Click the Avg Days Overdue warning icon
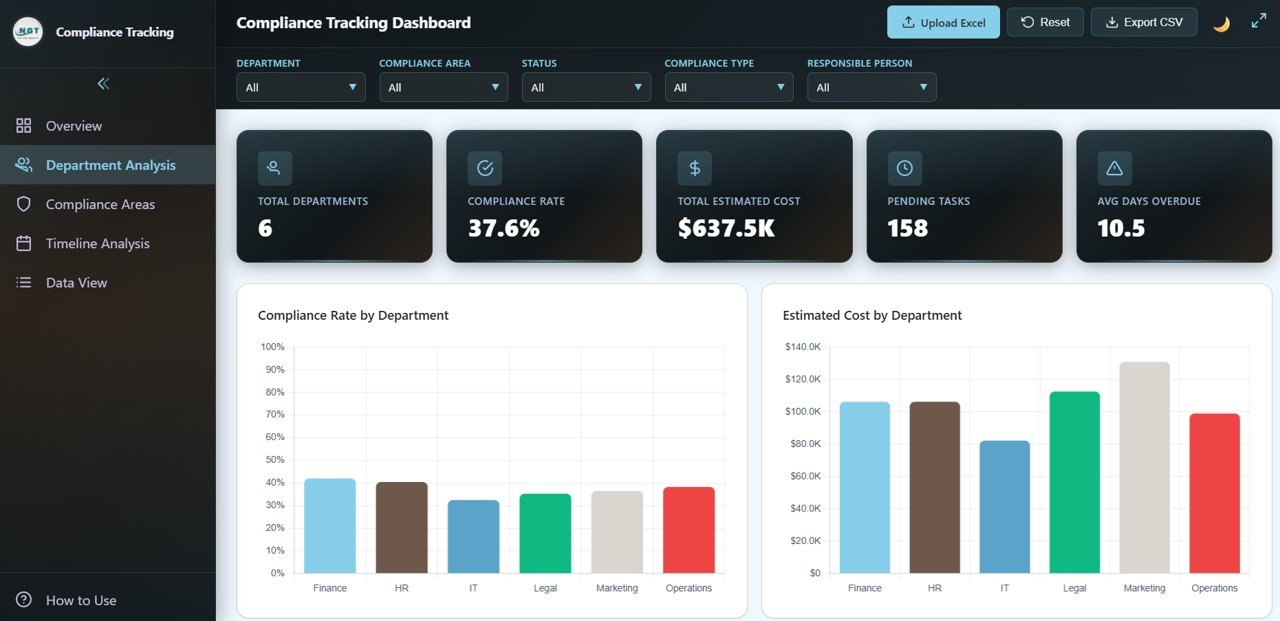Image resolution: width=1280 pixels, height=621 pixels. [x=1114, y=168]
